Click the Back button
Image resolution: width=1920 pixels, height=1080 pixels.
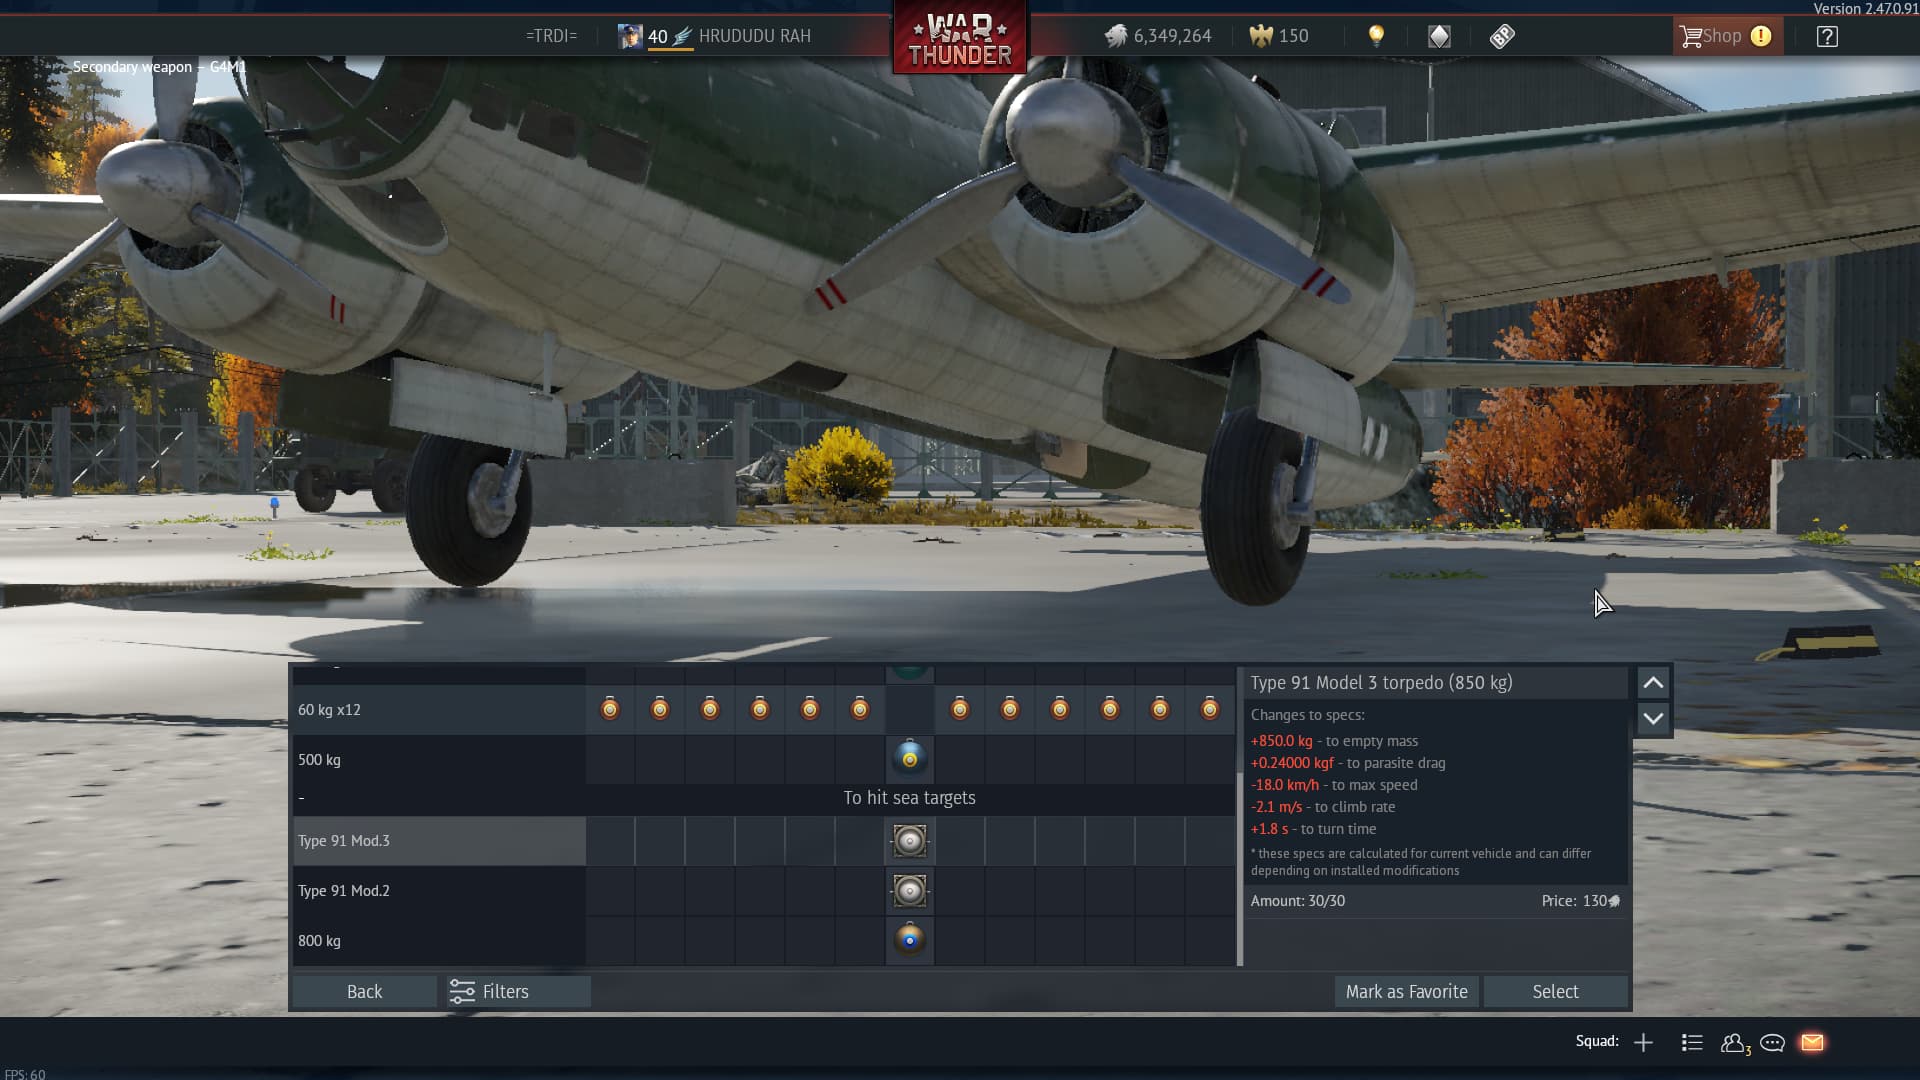coord(364,991)
